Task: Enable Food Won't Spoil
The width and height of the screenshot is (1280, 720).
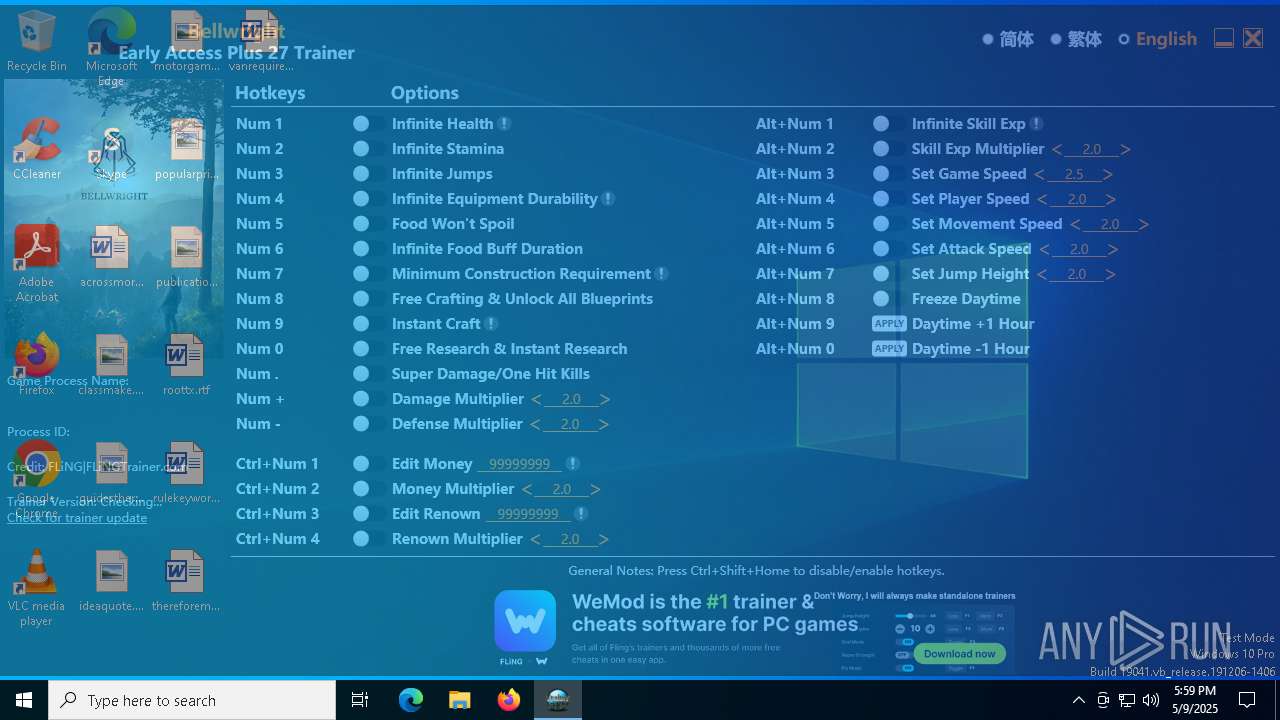Action: (369, 224)
